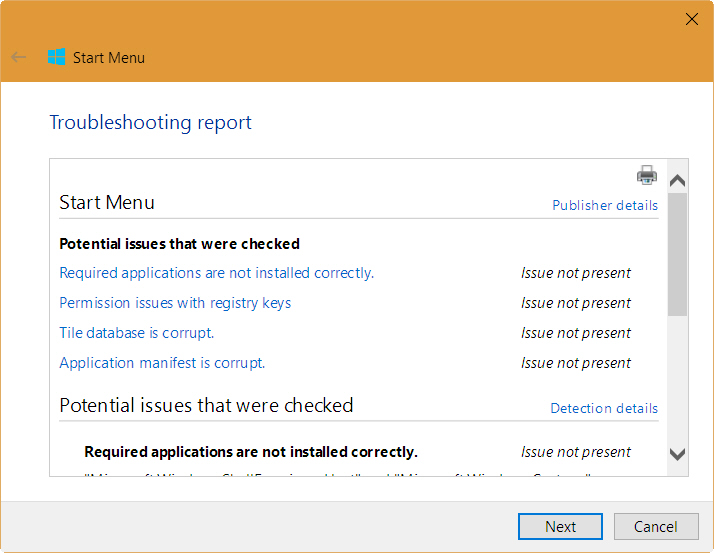Click the scroll up arrow in report

tap(678, 181)
